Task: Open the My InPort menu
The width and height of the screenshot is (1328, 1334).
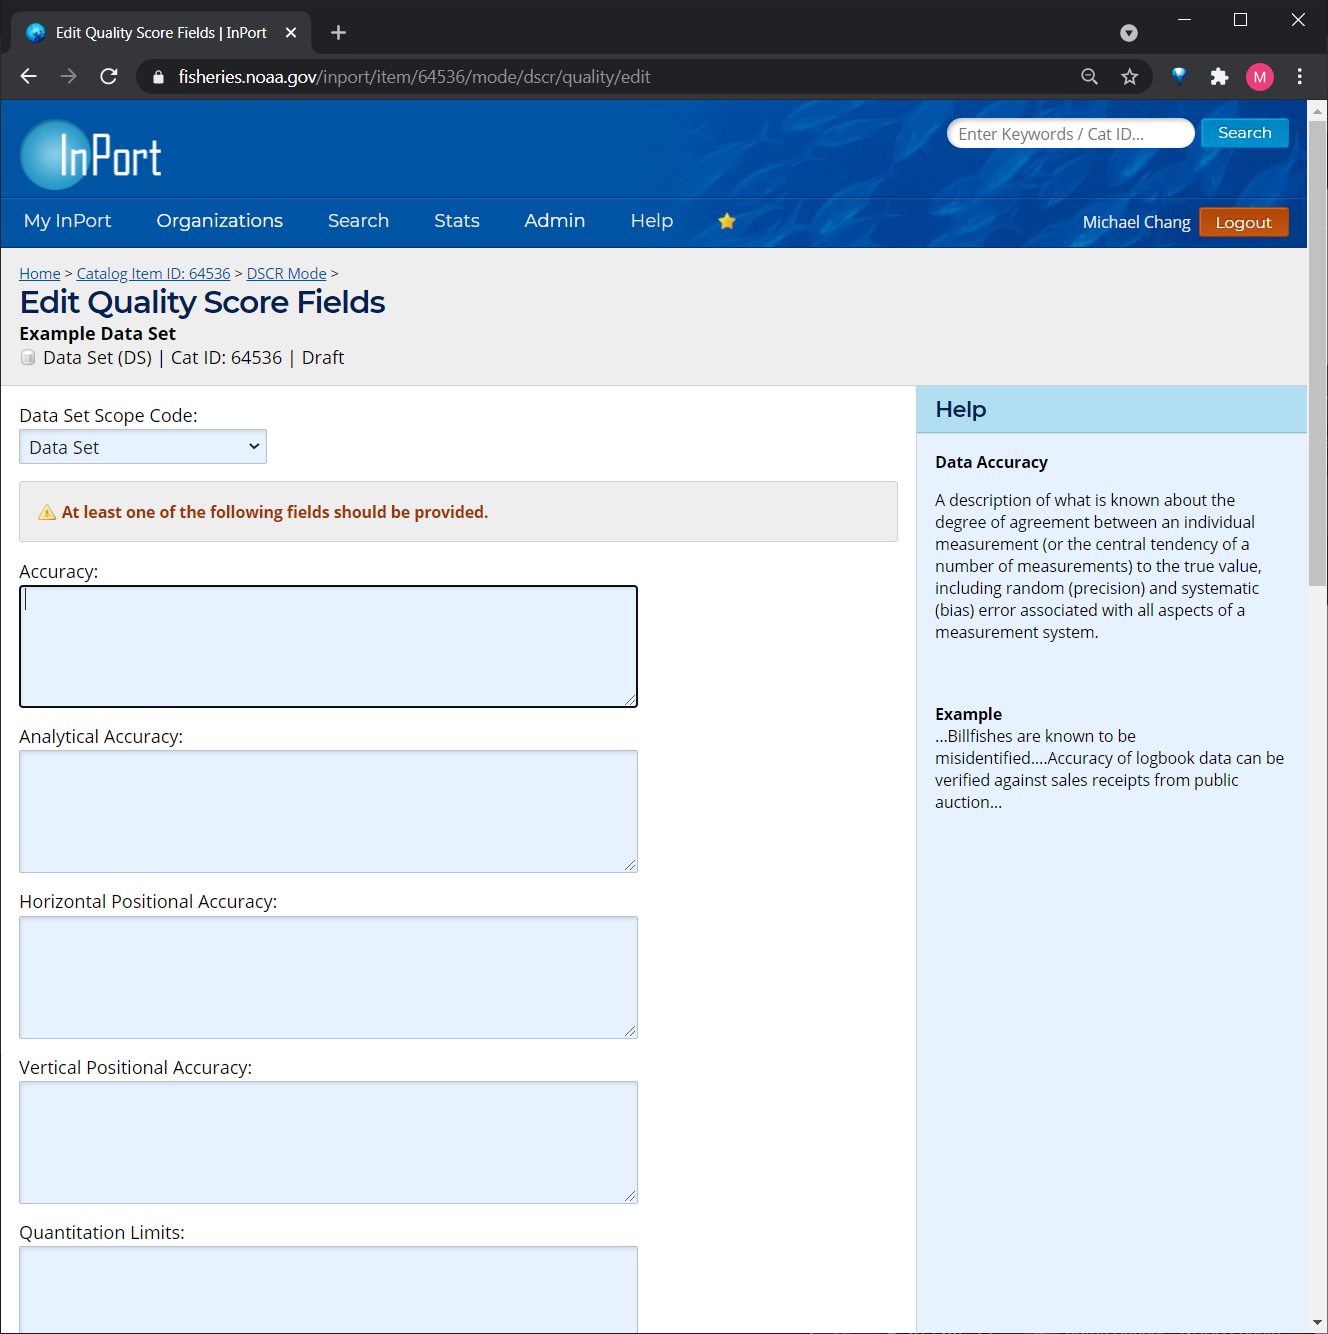Action: click(x=68, y=221)
